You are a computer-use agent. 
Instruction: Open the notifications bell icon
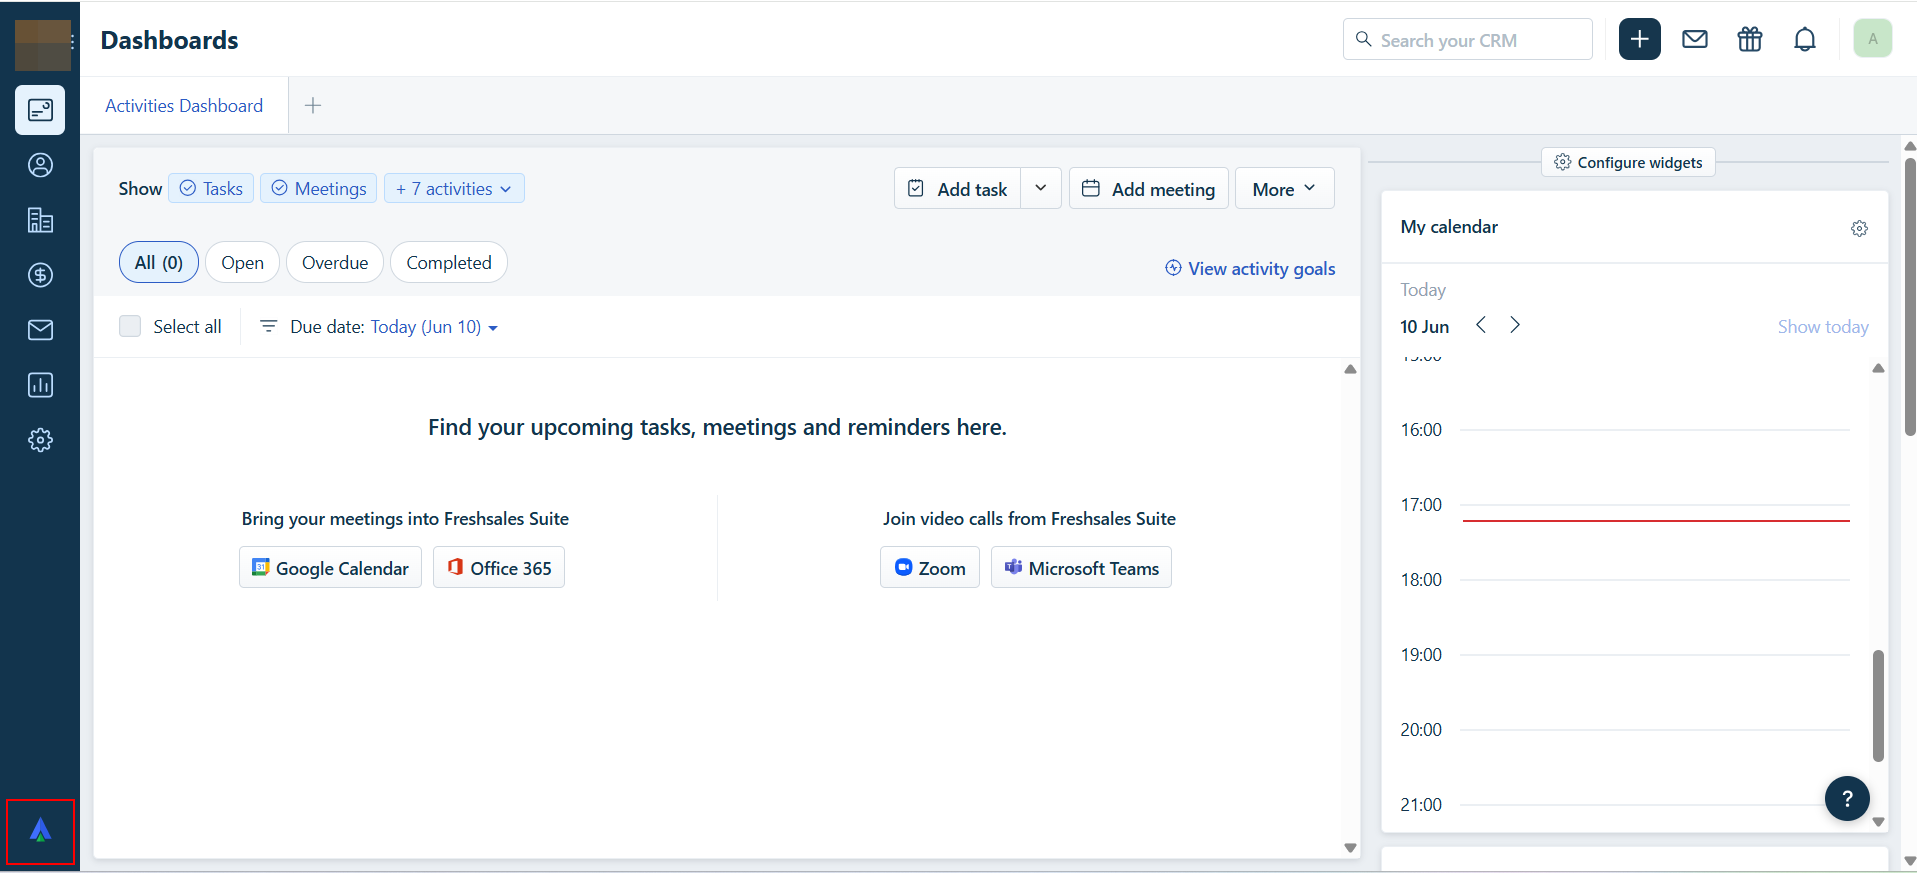pos(1804,40)
